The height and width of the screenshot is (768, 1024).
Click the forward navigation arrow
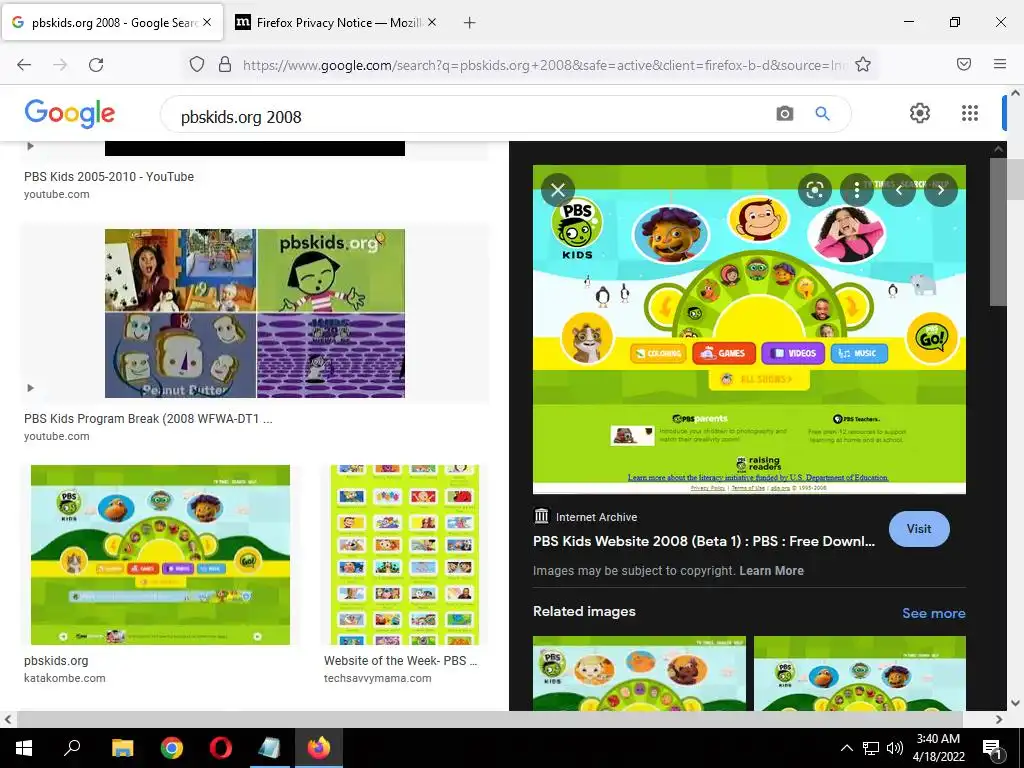click(60, 65)
